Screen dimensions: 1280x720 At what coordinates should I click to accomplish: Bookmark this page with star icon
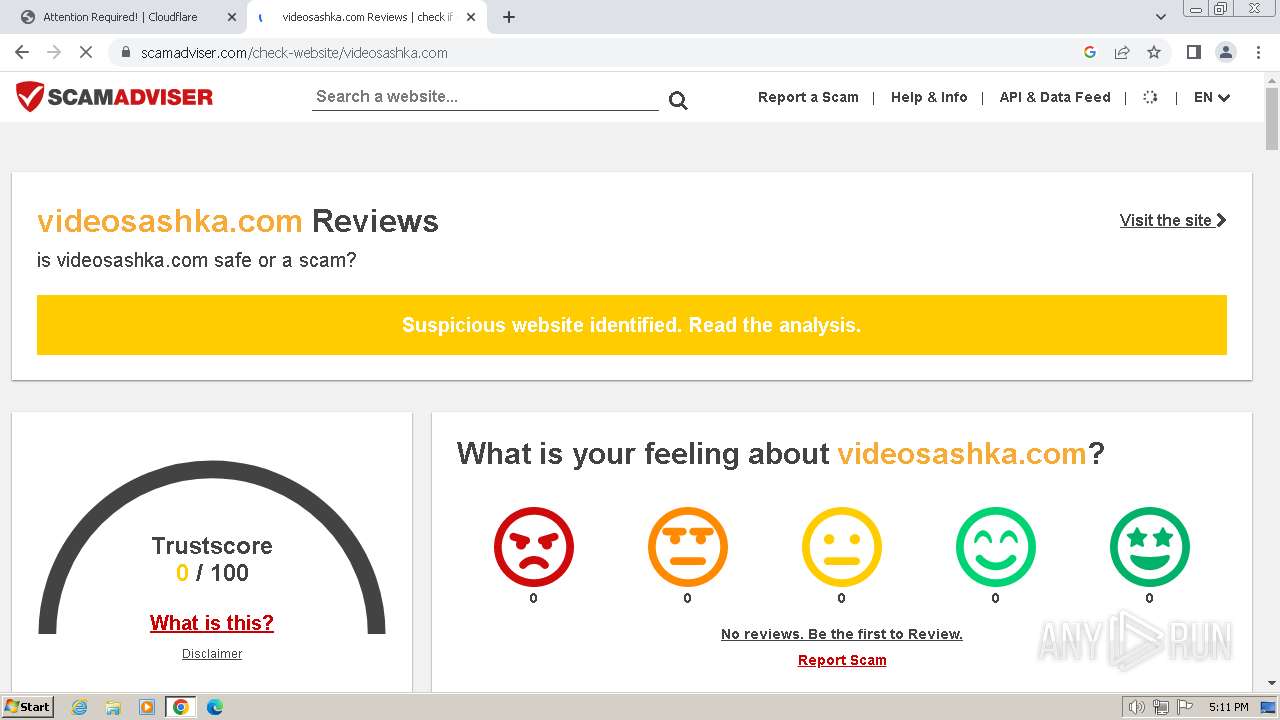1154,52
